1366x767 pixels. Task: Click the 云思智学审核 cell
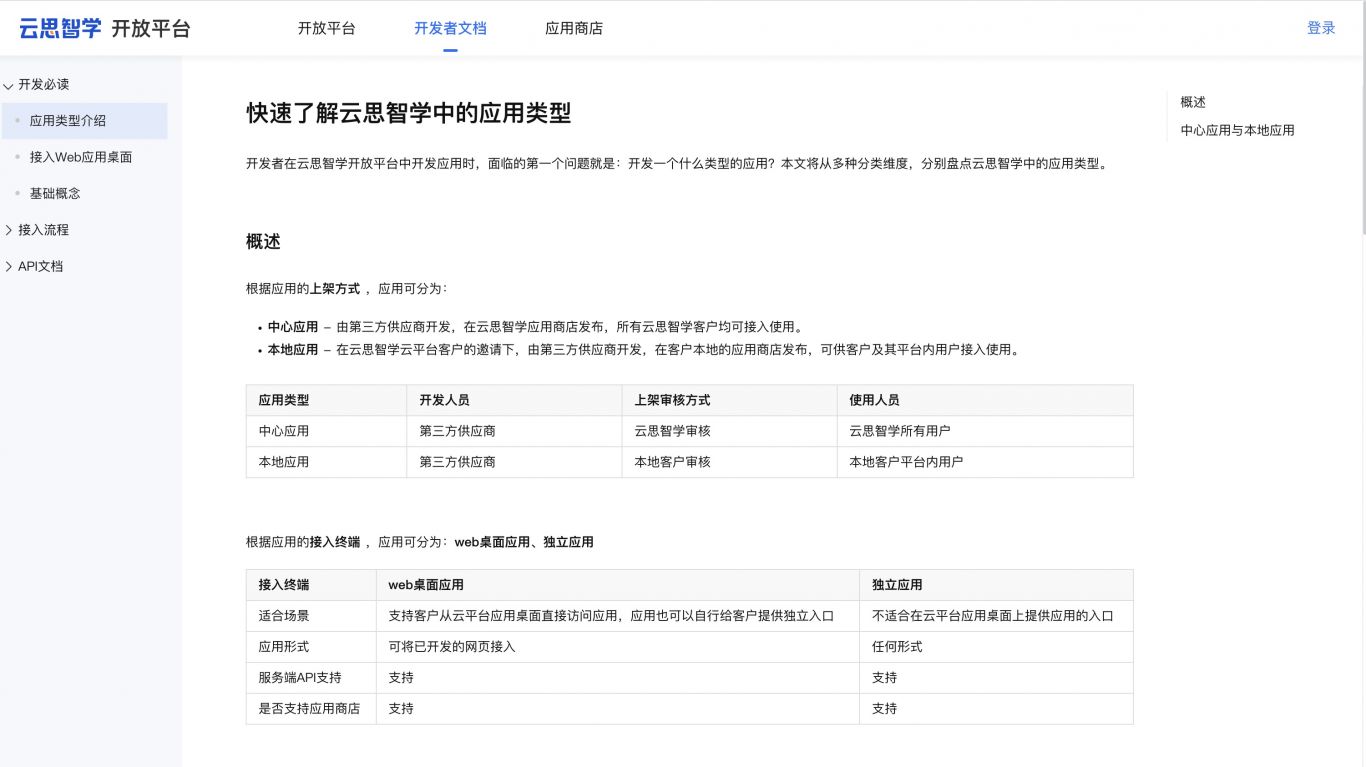pyautogui.click(x=729, y=431)
